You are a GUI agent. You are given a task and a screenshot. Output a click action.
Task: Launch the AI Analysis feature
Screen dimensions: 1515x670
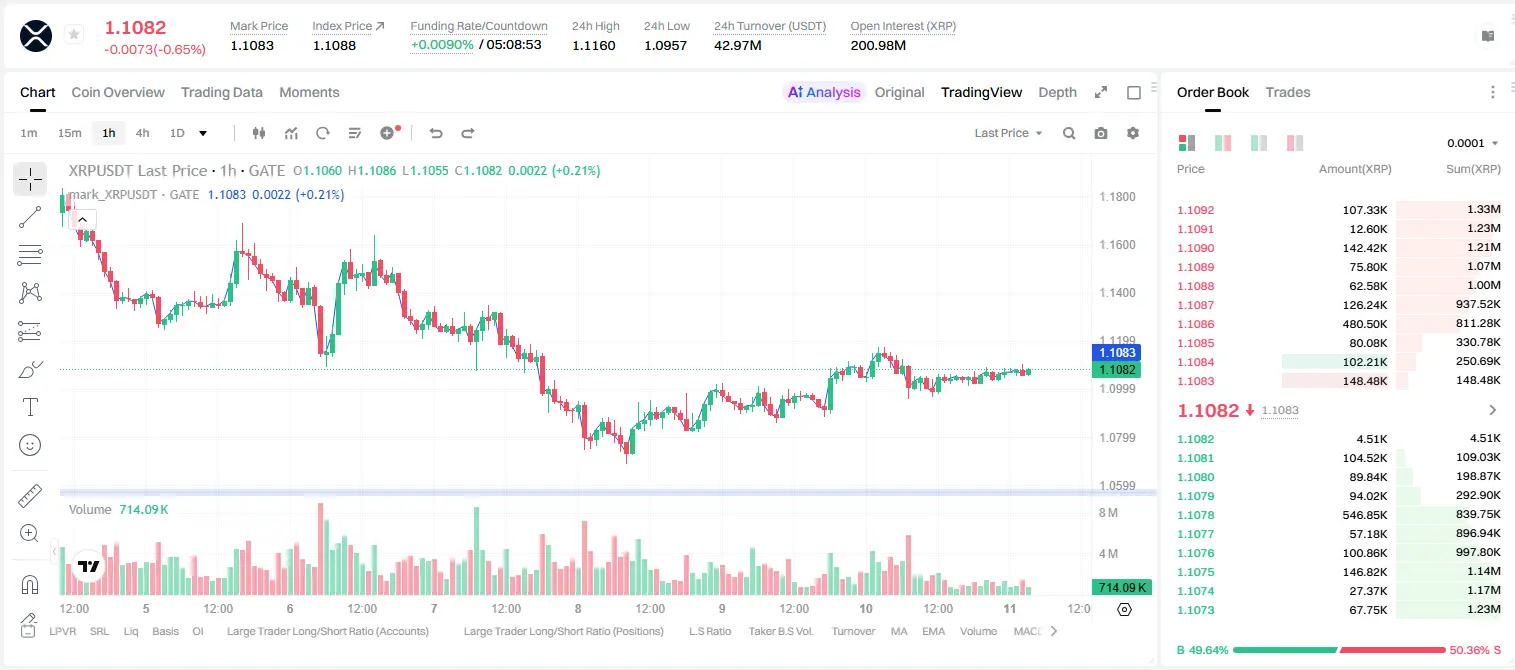(824, 92)
